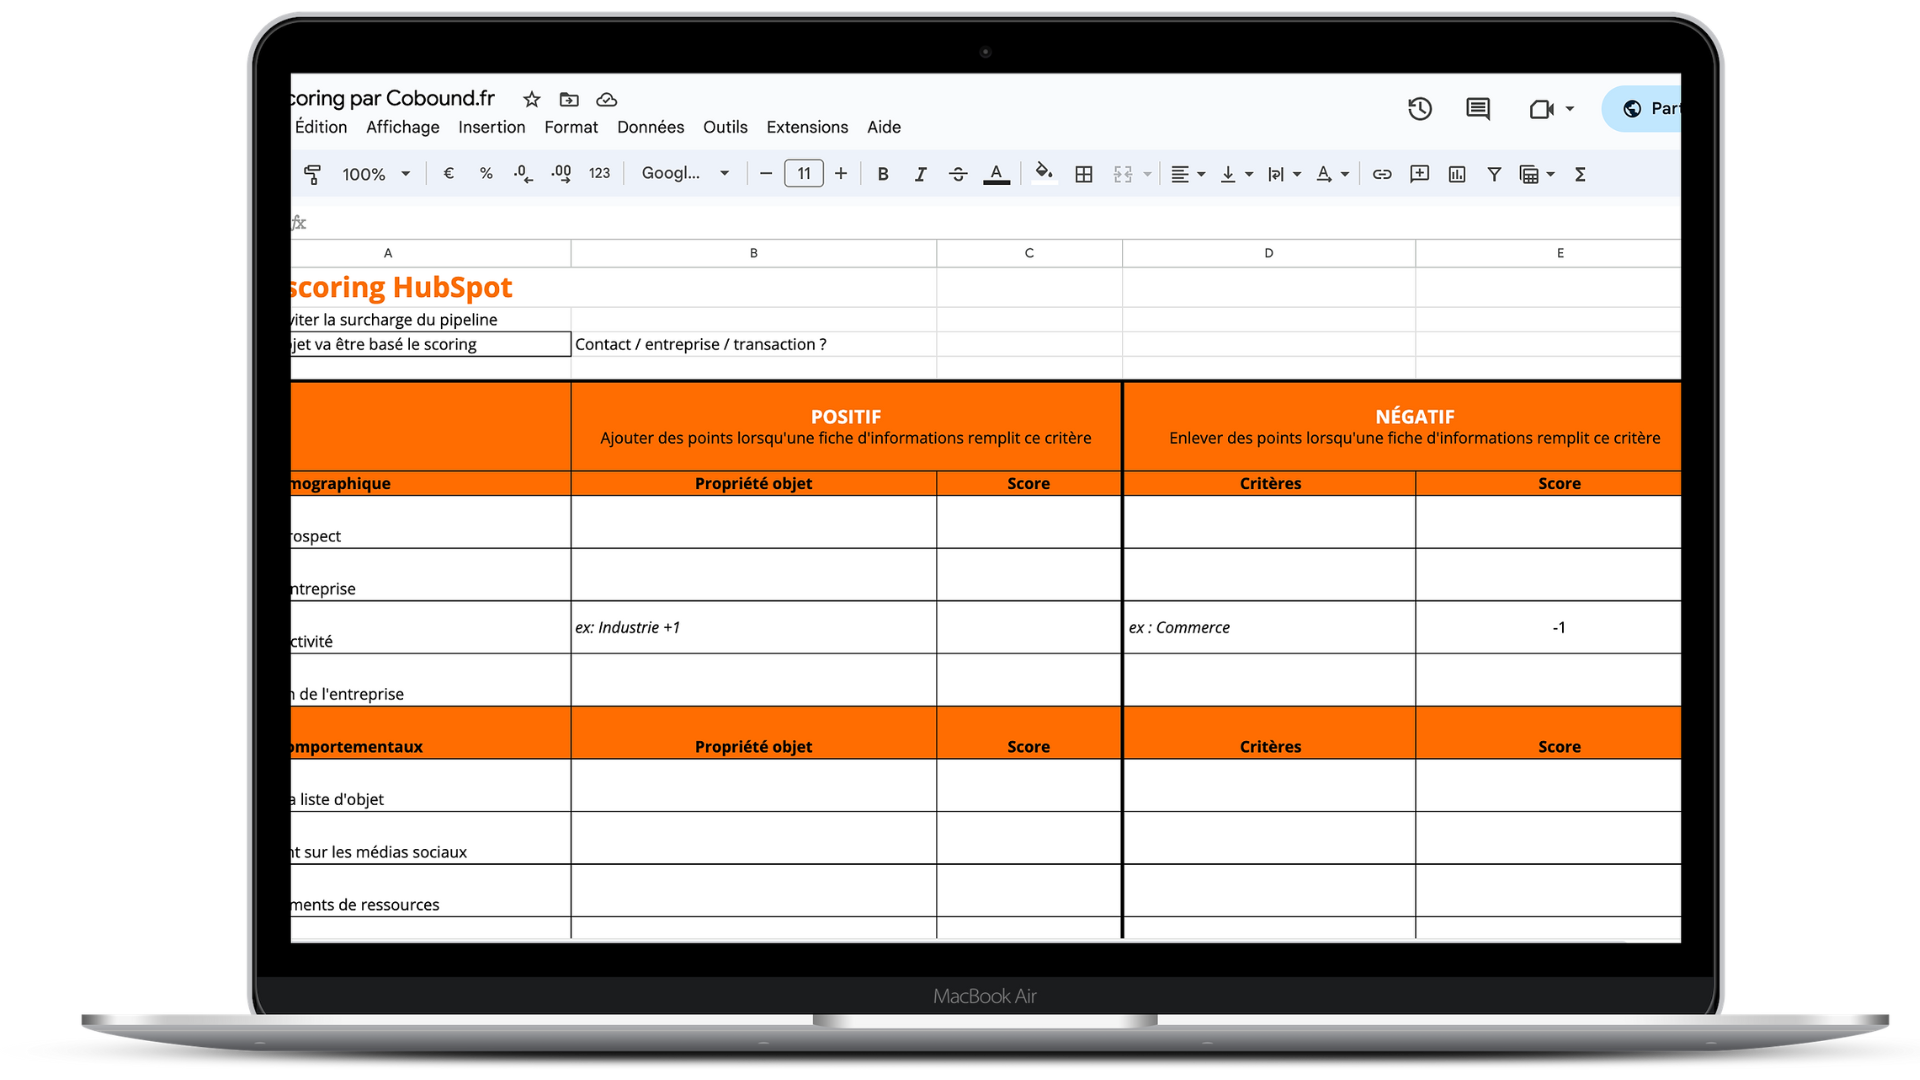Open the Google font family dropdown
The height and width of the screenshot is (1080, 1920).
tap(685, 173)
